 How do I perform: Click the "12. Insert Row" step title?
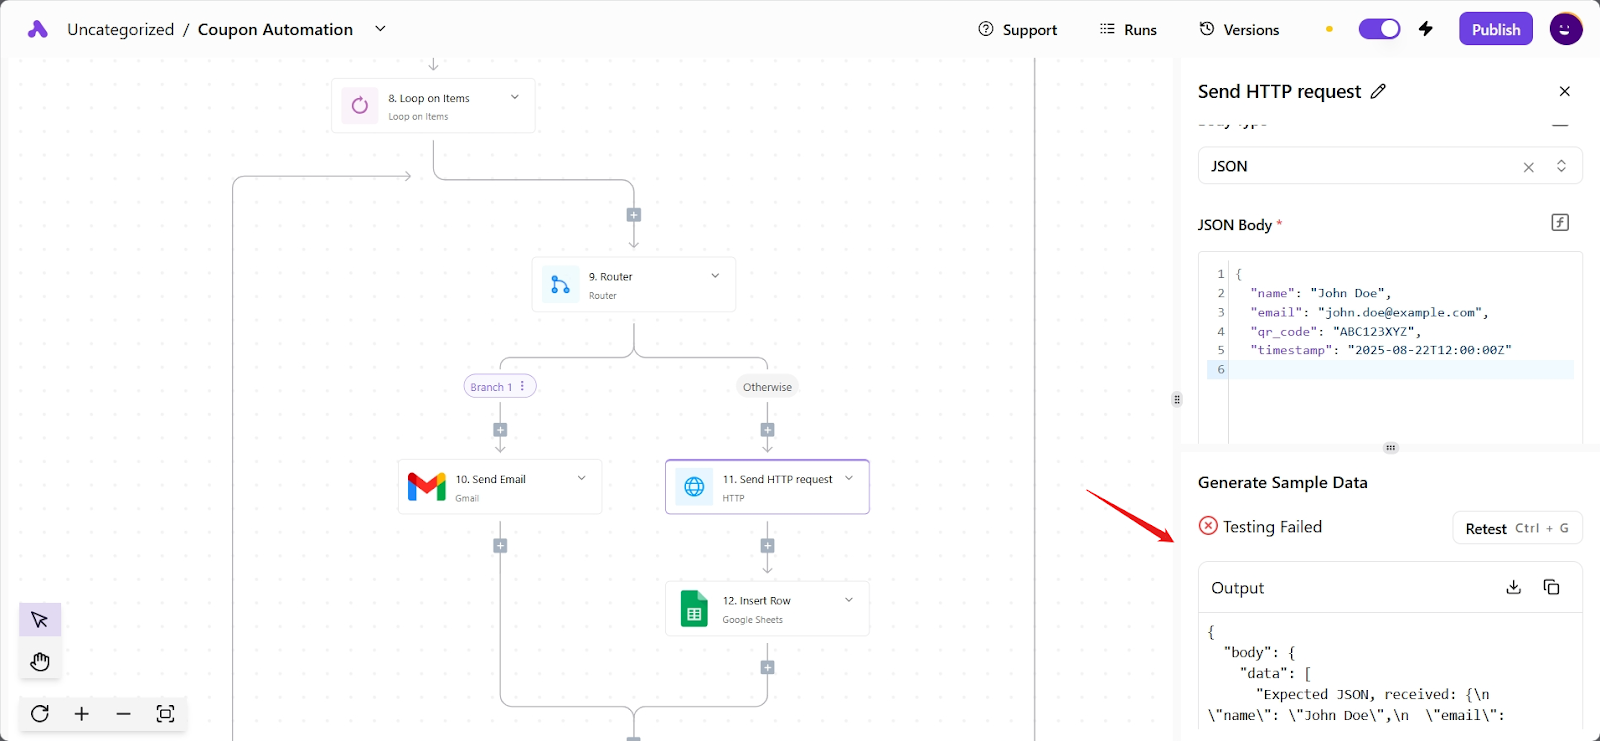[x=757, y=601]
